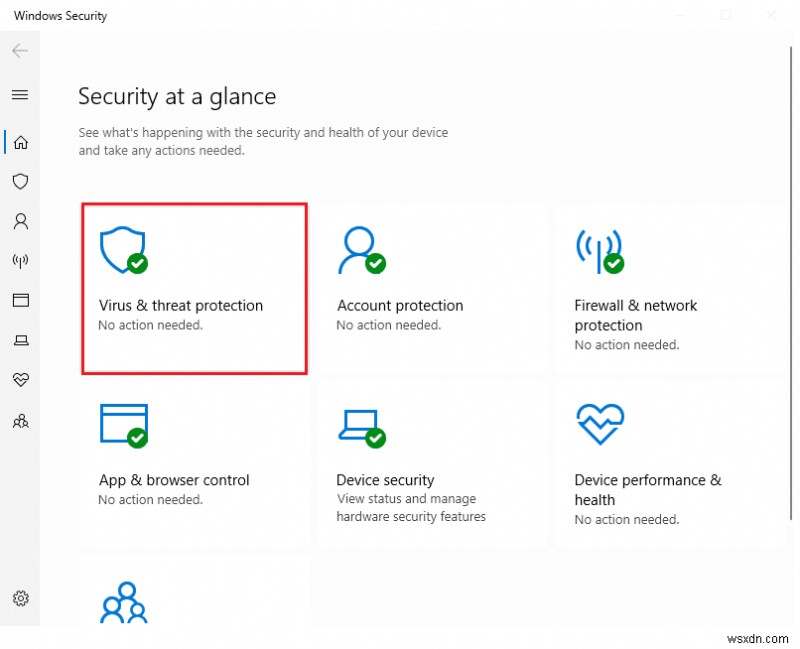Open the Account protection tile
The image size is (800, 649).
point(432,288)
